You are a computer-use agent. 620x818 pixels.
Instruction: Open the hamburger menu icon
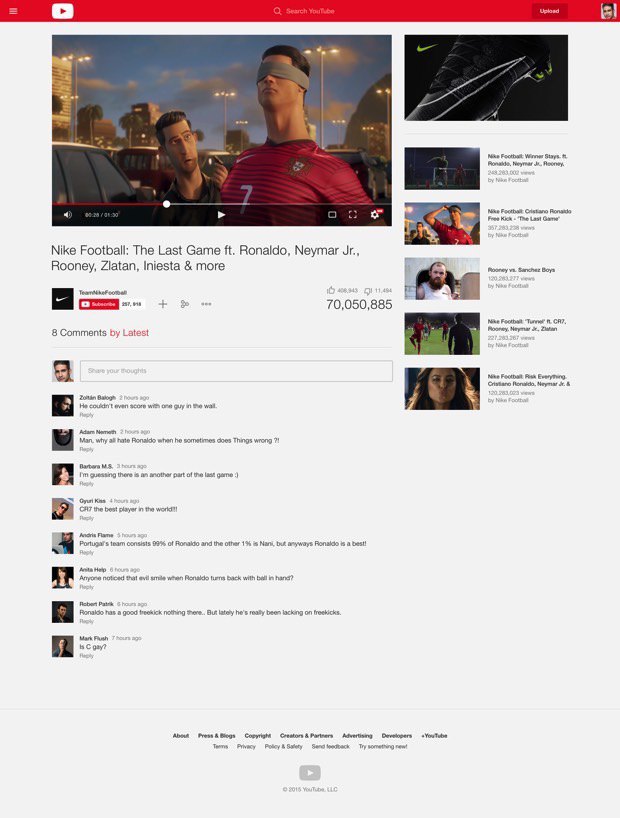pyautogui.click(x=14, y=11)
